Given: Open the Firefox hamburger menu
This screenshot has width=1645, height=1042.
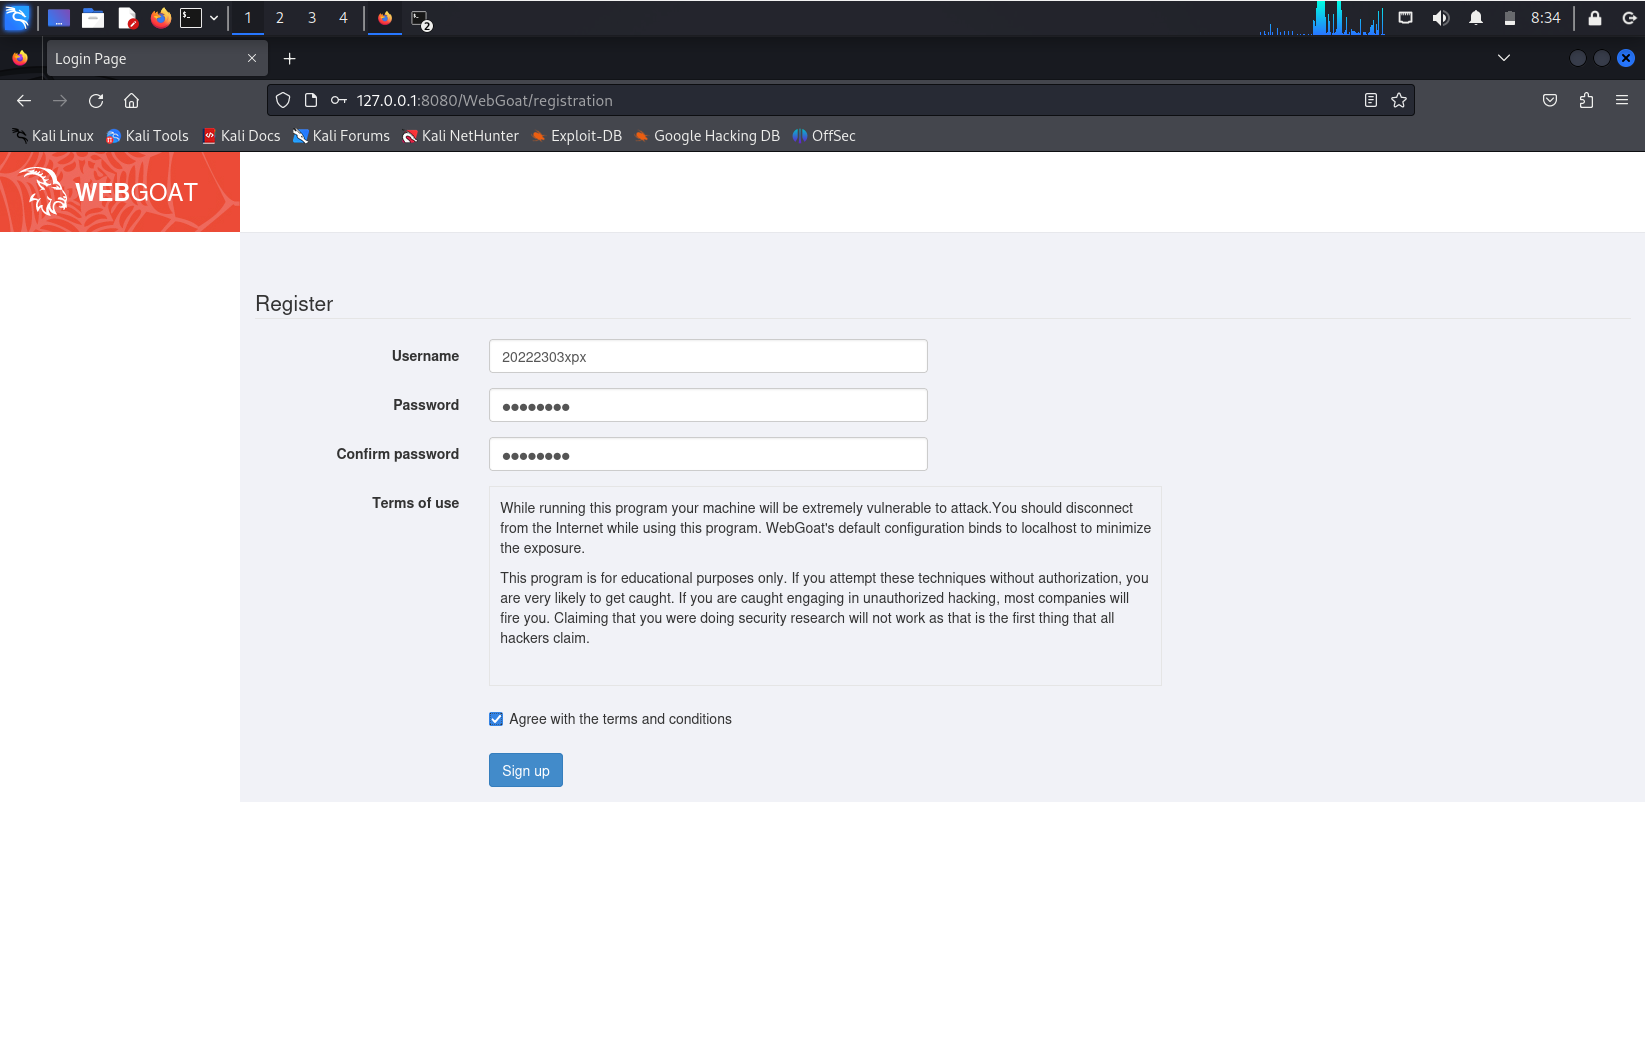Looking at the screenshot, I should coord(1622,100).
